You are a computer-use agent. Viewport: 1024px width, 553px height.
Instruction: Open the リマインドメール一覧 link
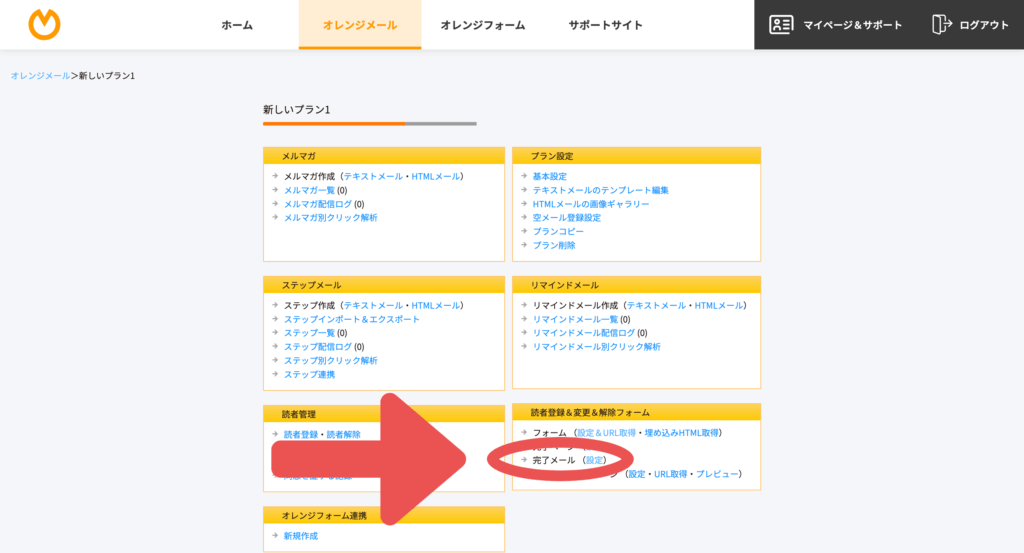575,319
